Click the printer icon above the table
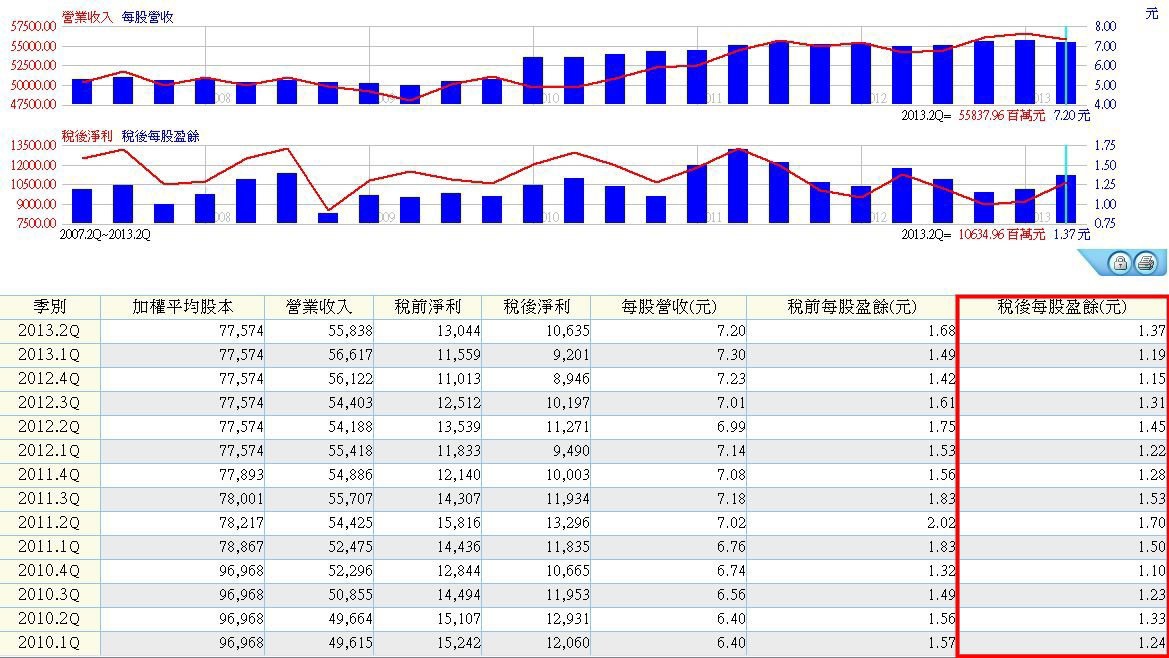The height and width of the screenshot is (658, 1169). tap(1146, 262)
